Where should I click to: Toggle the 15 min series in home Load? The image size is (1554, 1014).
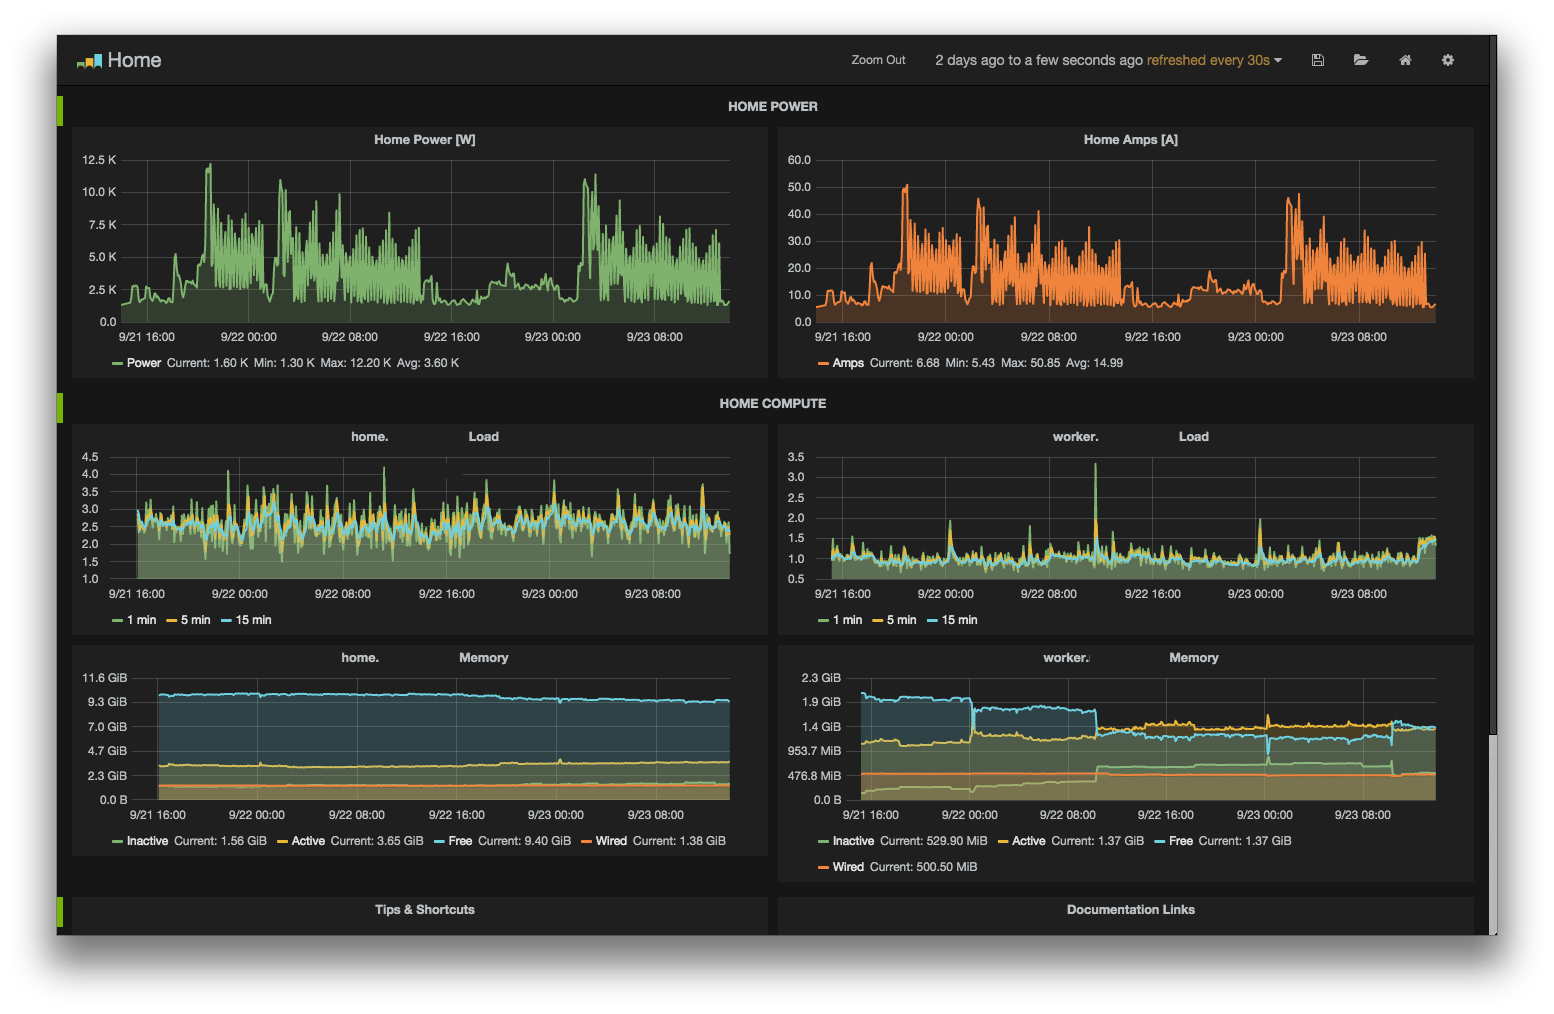(x=253, y=620)
